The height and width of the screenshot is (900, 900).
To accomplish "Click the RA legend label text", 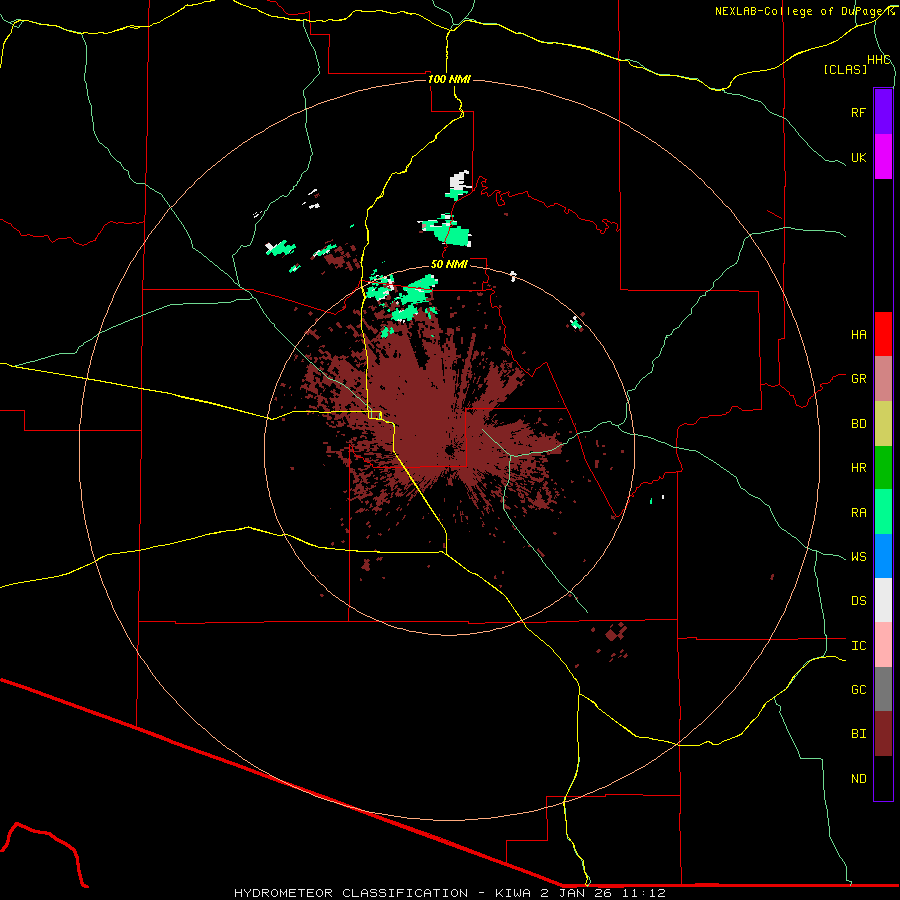I will coord(858,512).
